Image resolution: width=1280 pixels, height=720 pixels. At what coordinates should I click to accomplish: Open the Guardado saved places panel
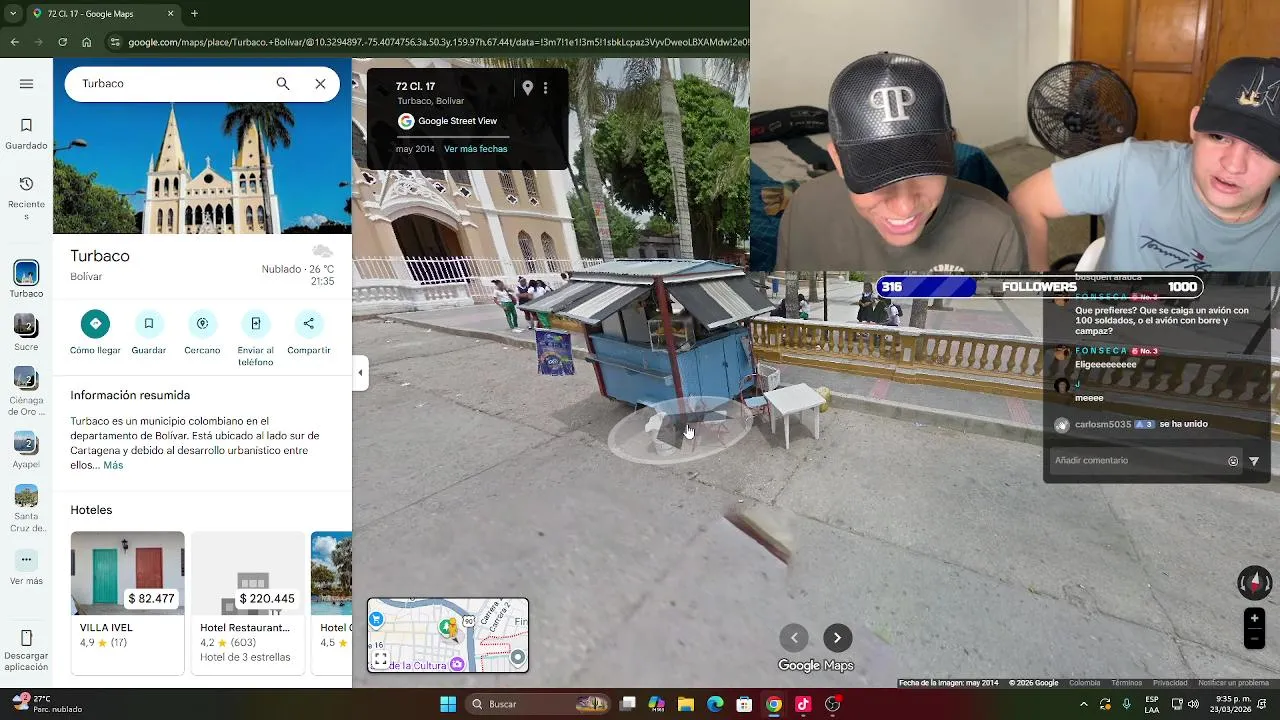[26, 134]
